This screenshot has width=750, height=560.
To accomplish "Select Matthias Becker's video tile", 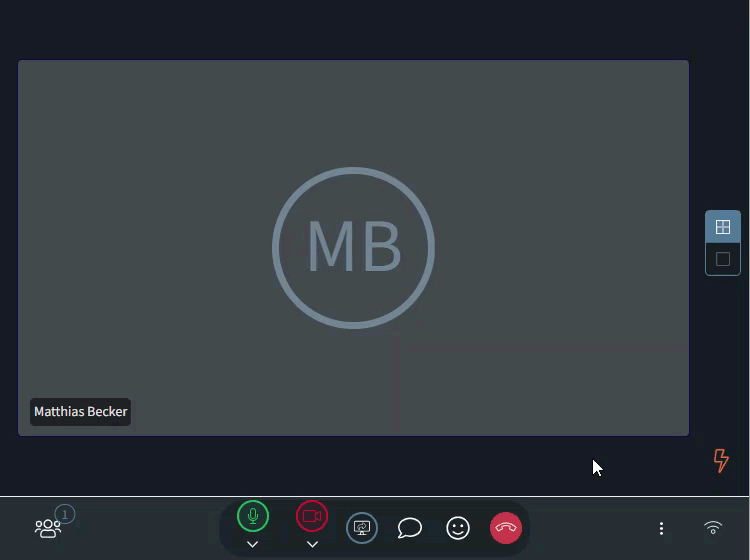I will pyautogui.click(x=540, y=150).
